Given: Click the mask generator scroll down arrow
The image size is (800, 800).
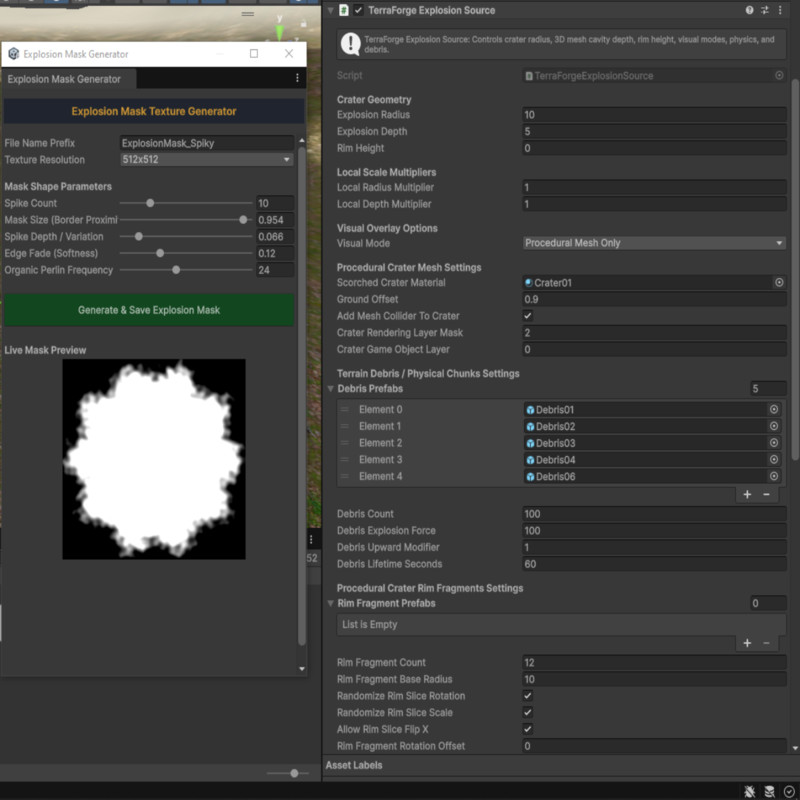Looking at the screenshot, I should 302,669.
